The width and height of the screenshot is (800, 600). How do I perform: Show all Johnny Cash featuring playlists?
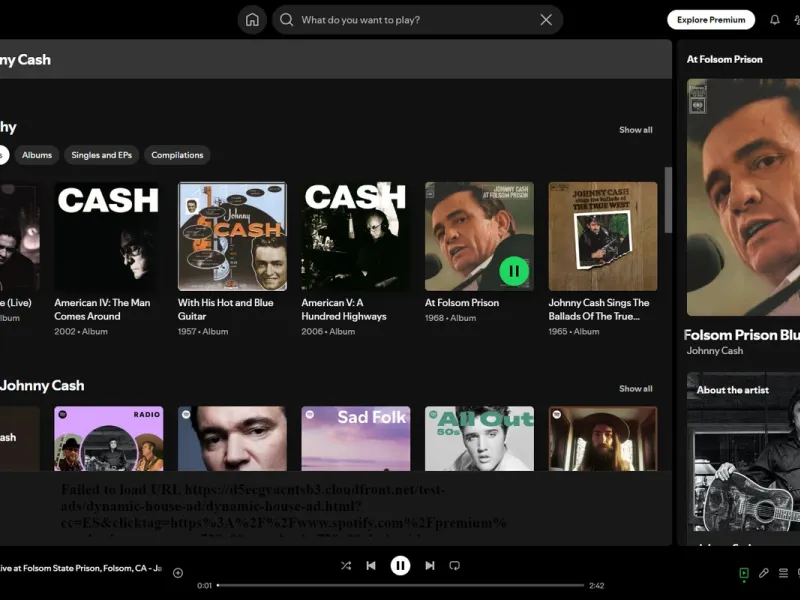point(636,389)
